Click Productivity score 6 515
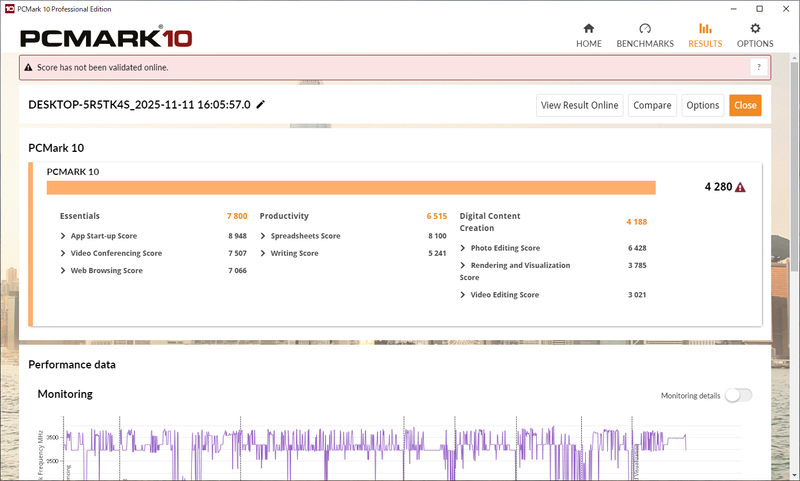Screen dimensions: 800x481 coord(437,216)
